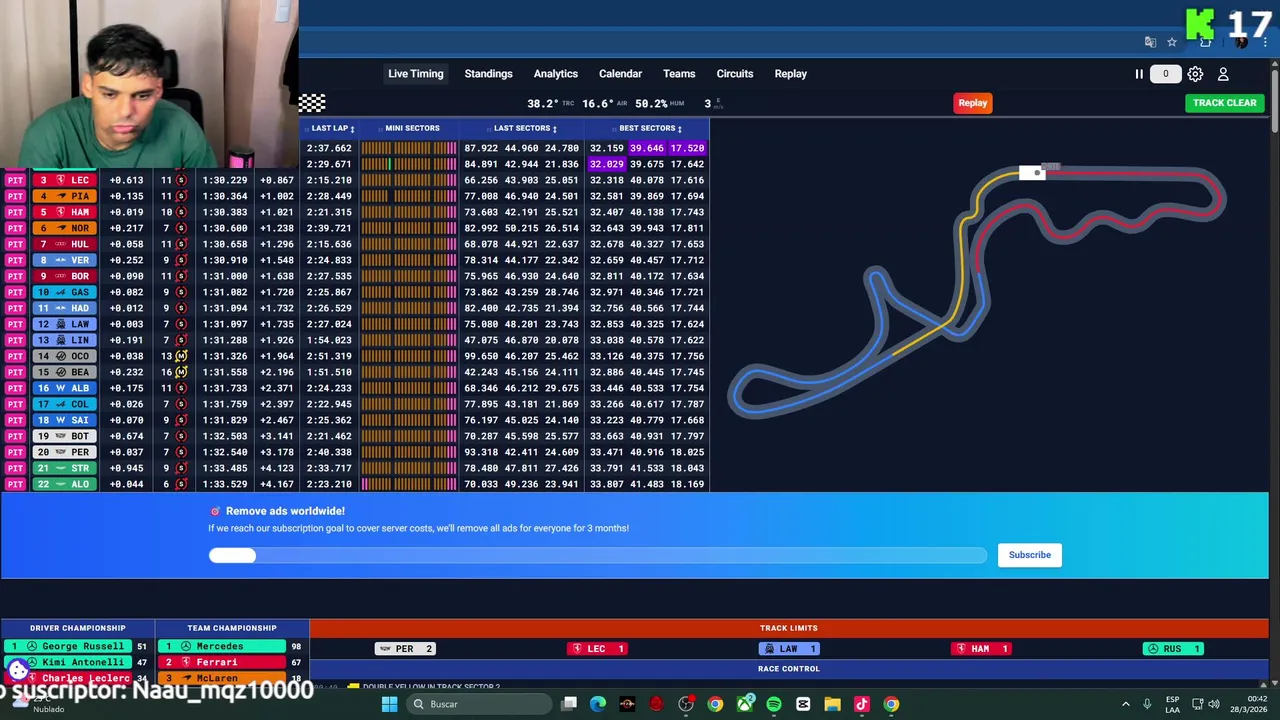Open the user account icon
The height and width of the screenshot is (720, 1280).
(x=1223, y=74)
